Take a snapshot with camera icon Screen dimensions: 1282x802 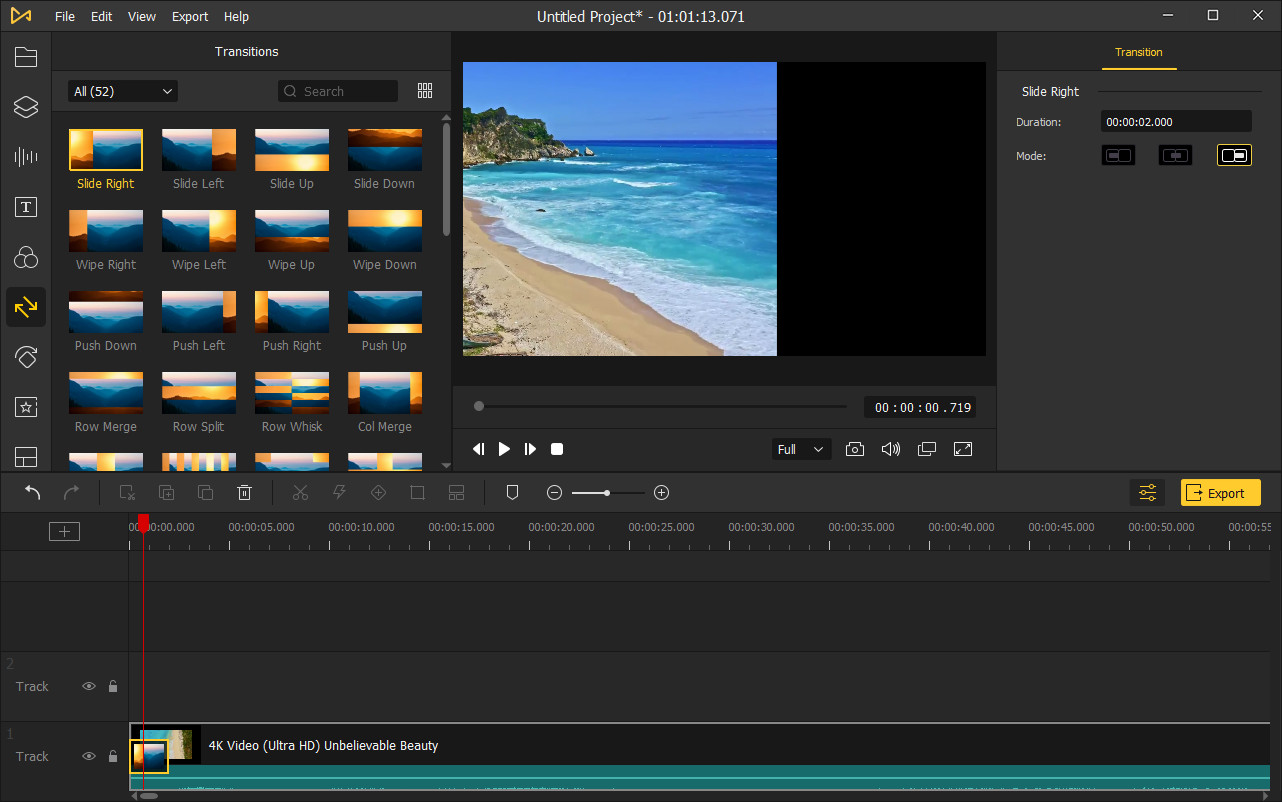point(854,449)
